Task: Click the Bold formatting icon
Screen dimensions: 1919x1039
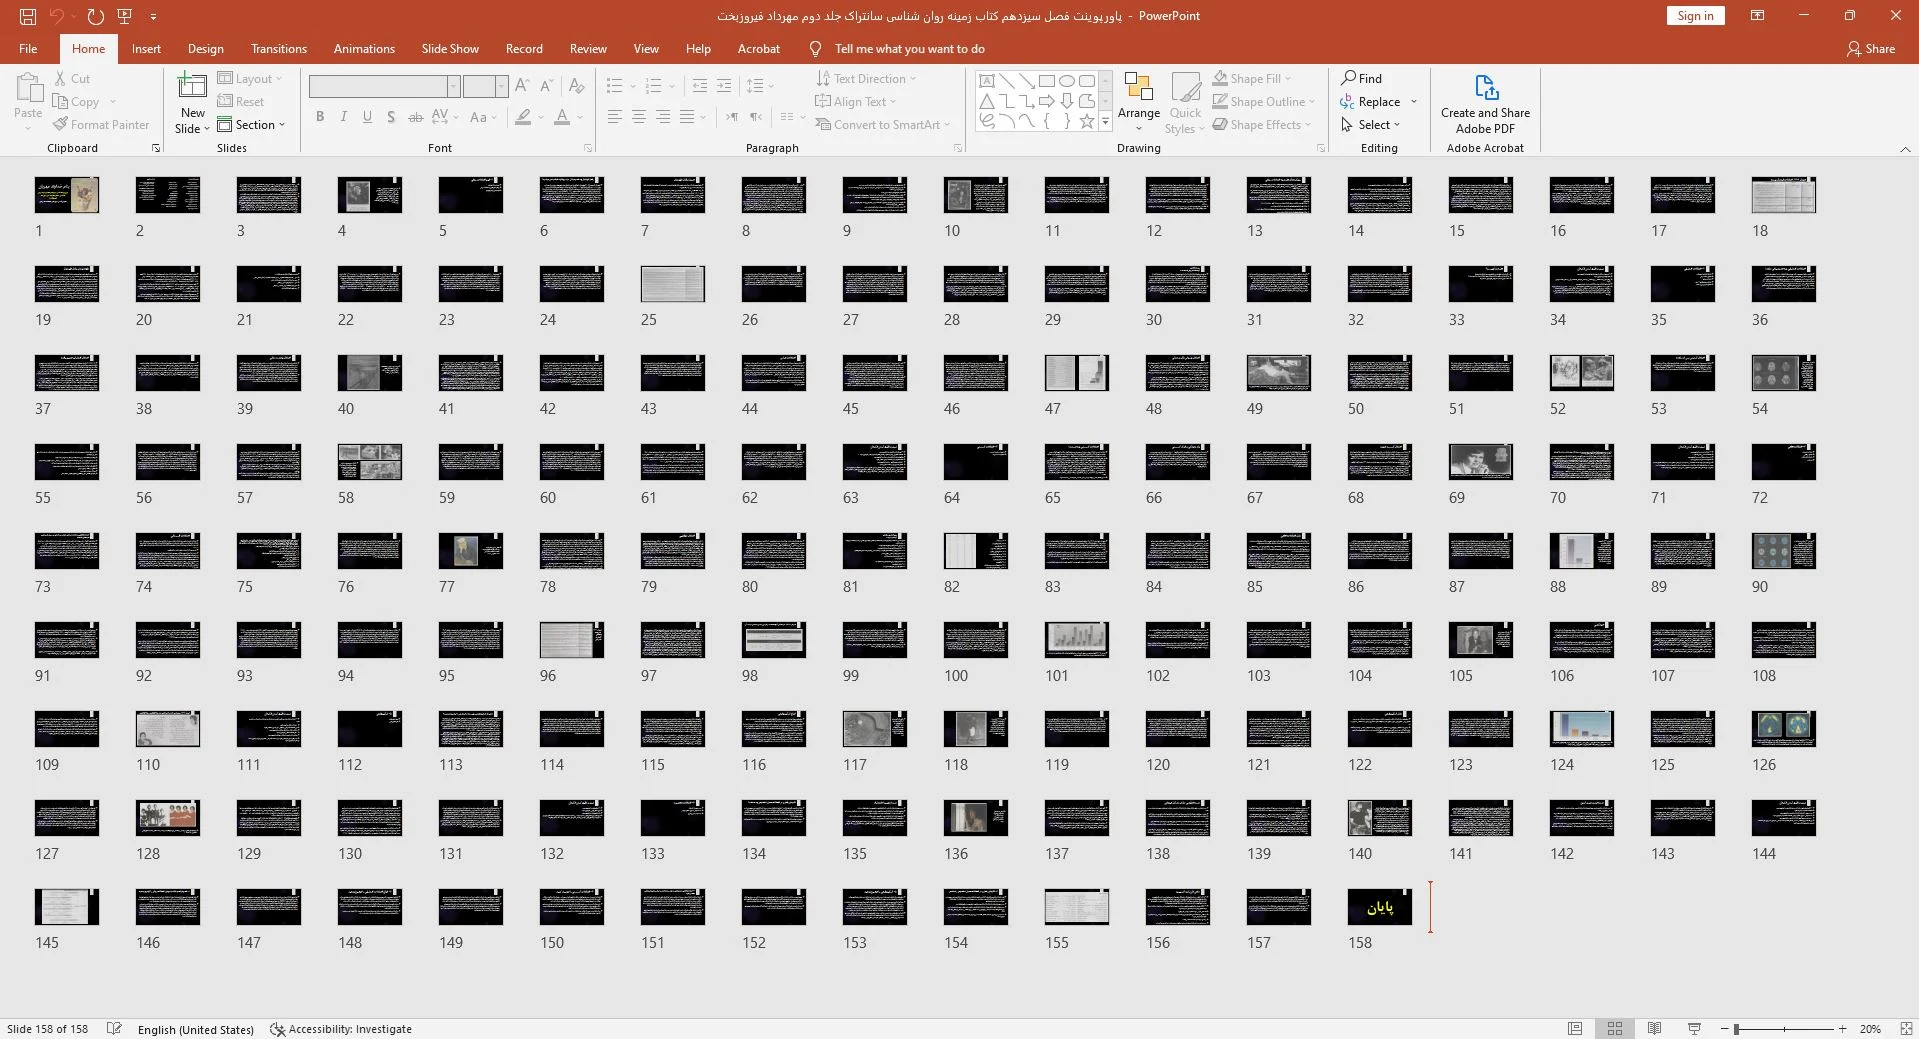Action: click(x=320, y=117)
